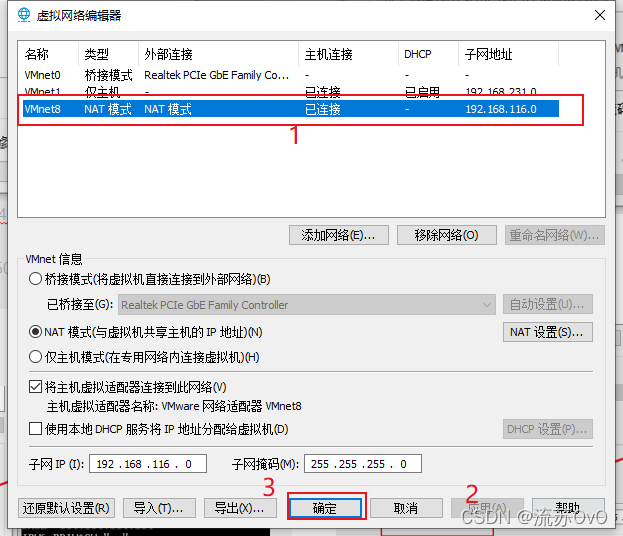Image resolution: width=623 pixels, height=536 pixels.
Task: Click the 192.168.116.0 subnet address cell
Action: [501, 109]
